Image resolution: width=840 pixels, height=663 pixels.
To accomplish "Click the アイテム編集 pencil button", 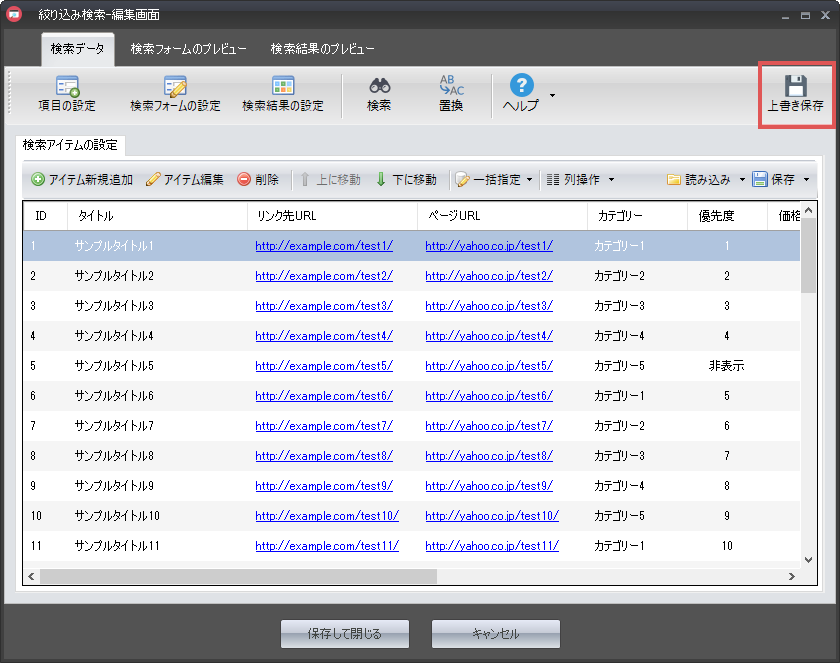I will 185,180.
